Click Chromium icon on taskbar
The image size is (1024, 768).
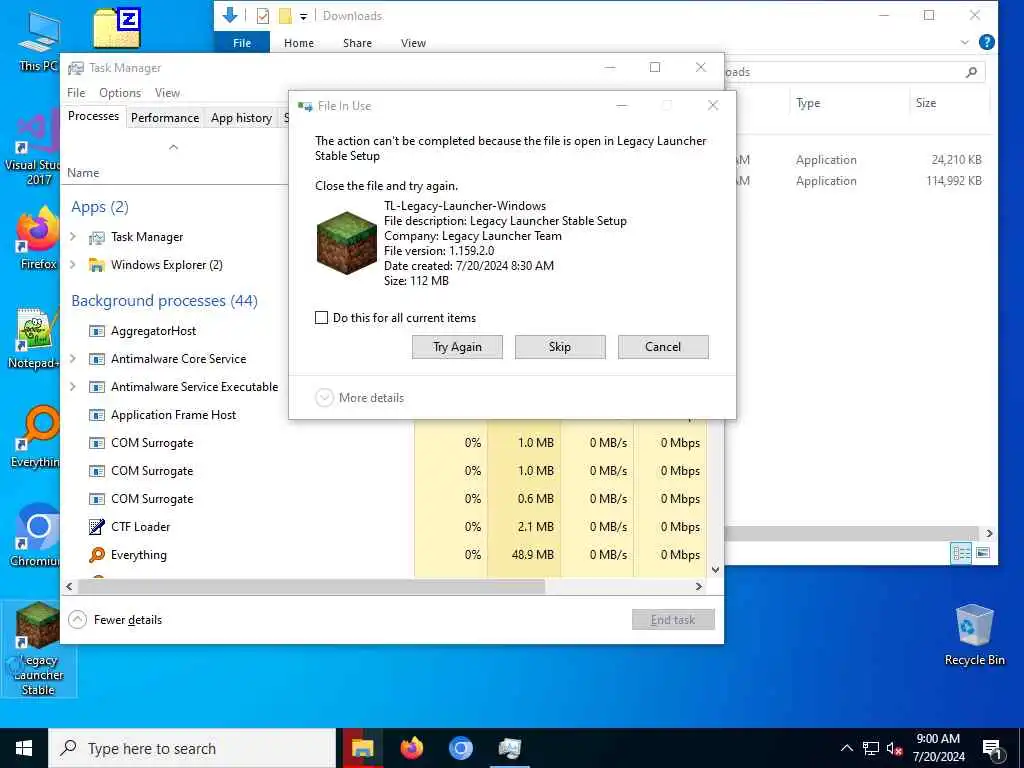[x=460, y=748]
